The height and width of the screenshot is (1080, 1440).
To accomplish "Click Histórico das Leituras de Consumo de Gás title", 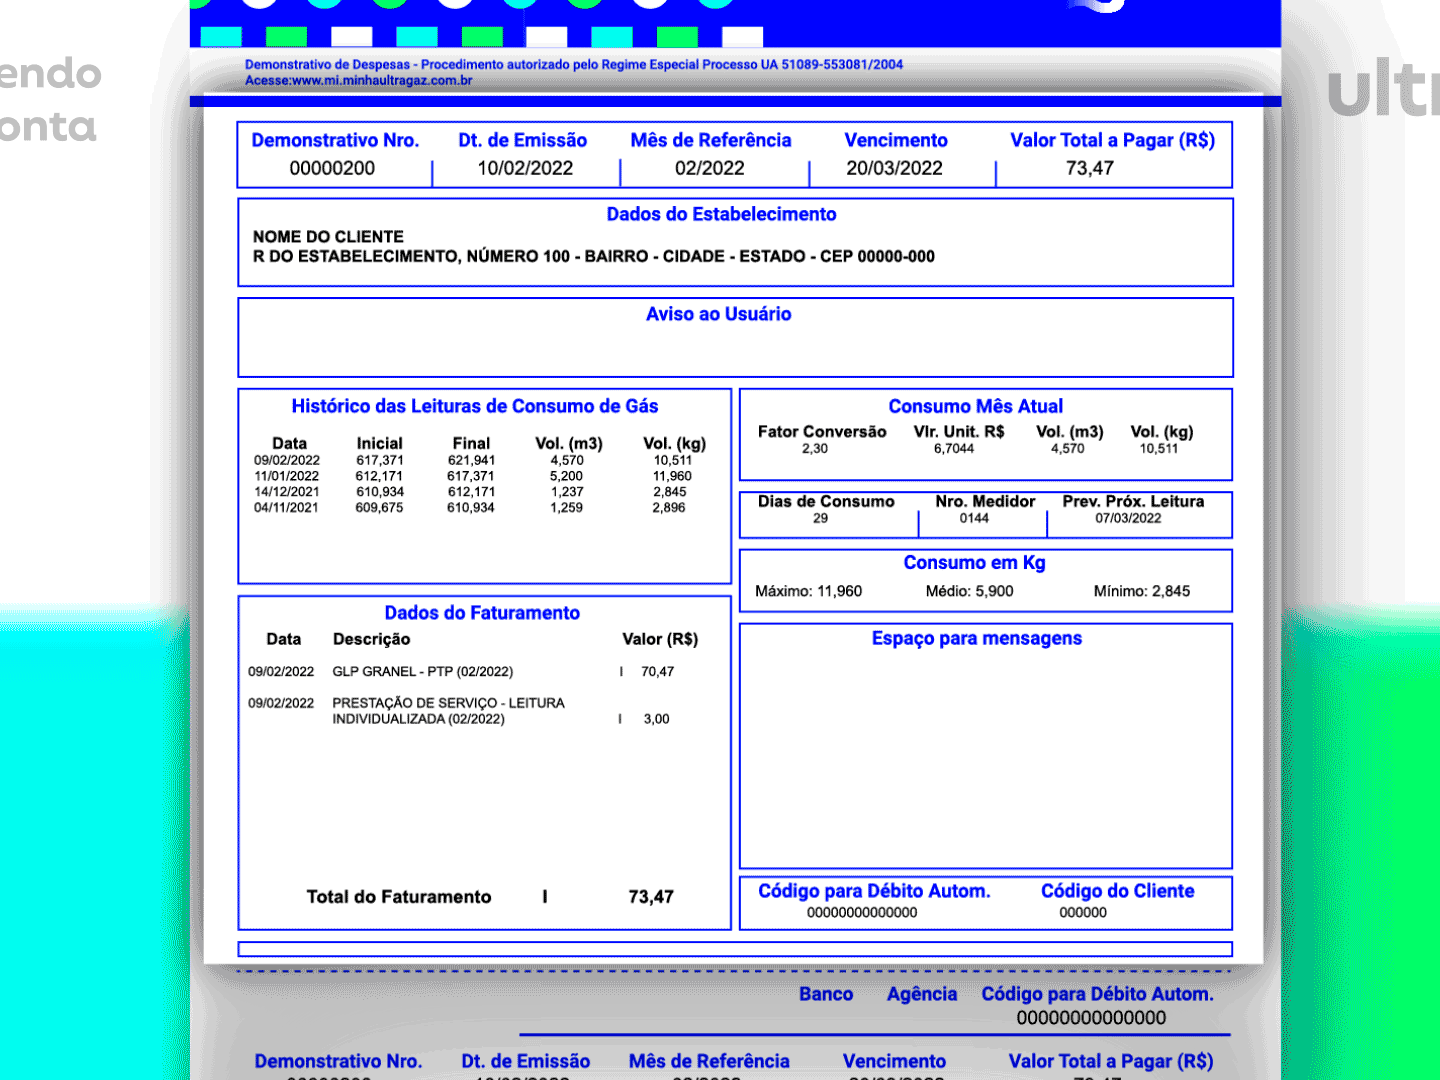I will pos(475,406).
